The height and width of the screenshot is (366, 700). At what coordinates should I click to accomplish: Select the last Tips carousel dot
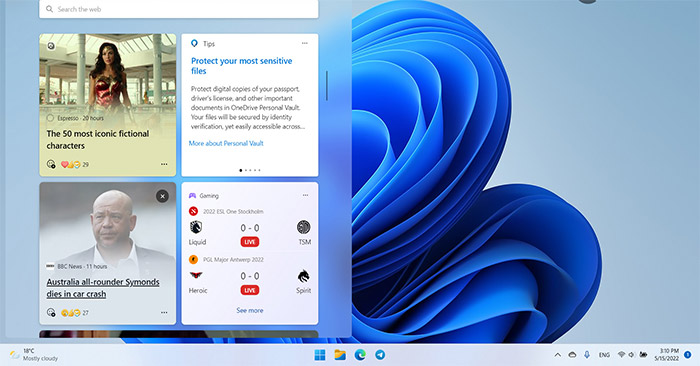pyautogui.click(x=259, y=170)
